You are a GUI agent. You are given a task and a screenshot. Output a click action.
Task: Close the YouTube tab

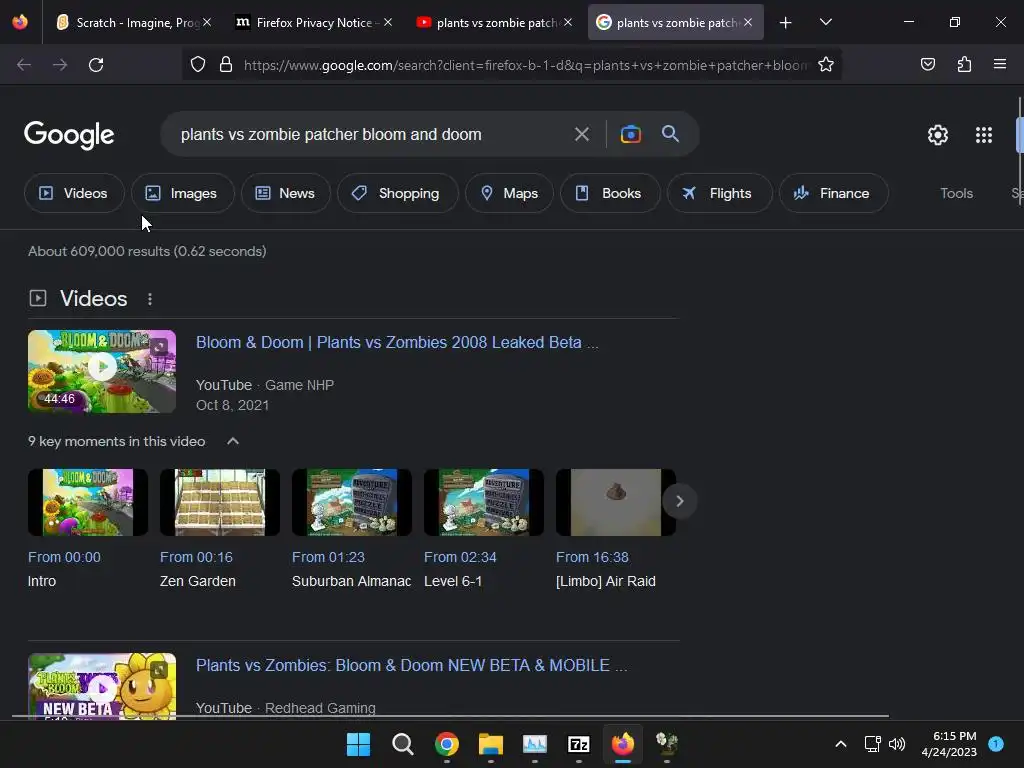(568, 22)
